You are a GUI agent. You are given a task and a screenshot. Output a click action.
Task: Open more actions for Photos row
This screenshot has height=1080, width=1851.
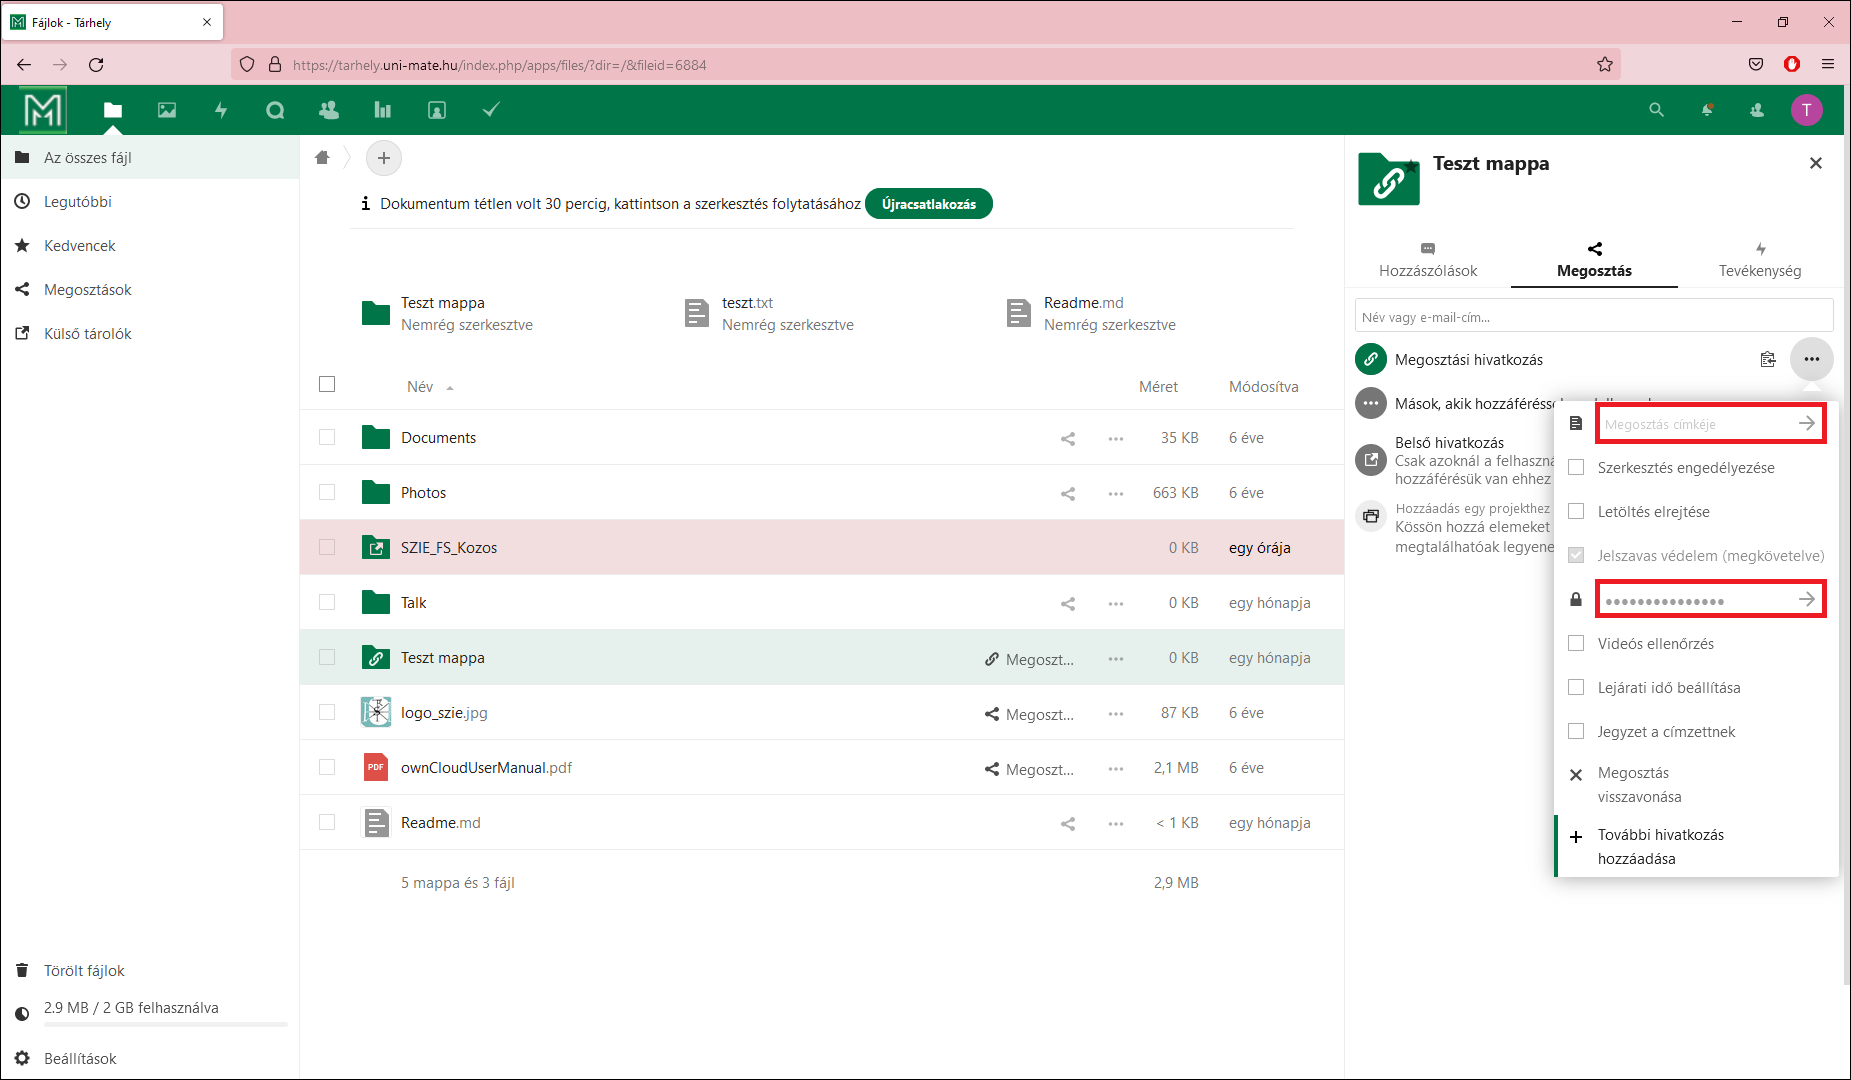point(1116,493)
